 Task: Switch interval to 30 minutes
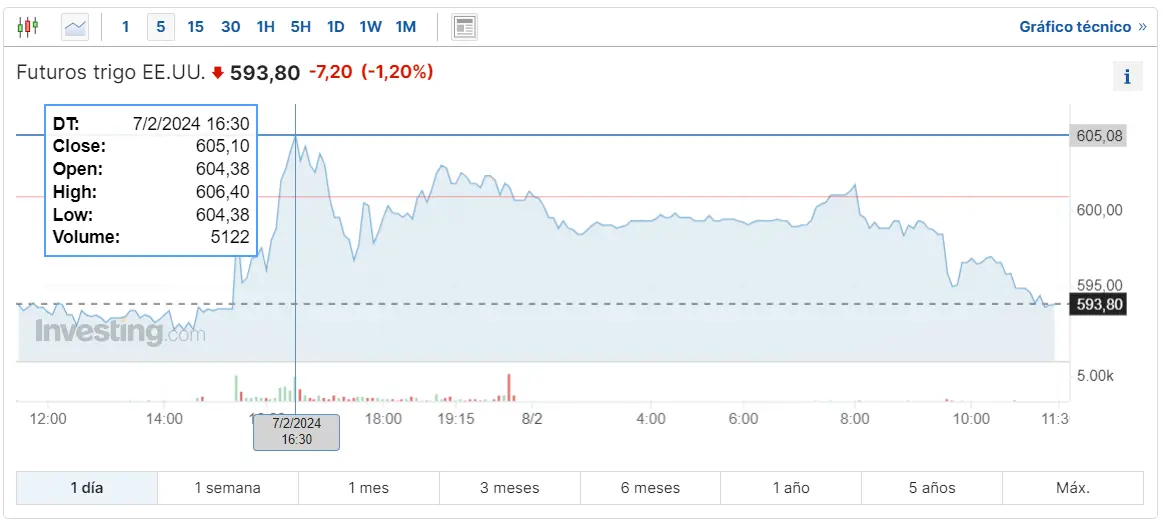(x=230, y=27)
